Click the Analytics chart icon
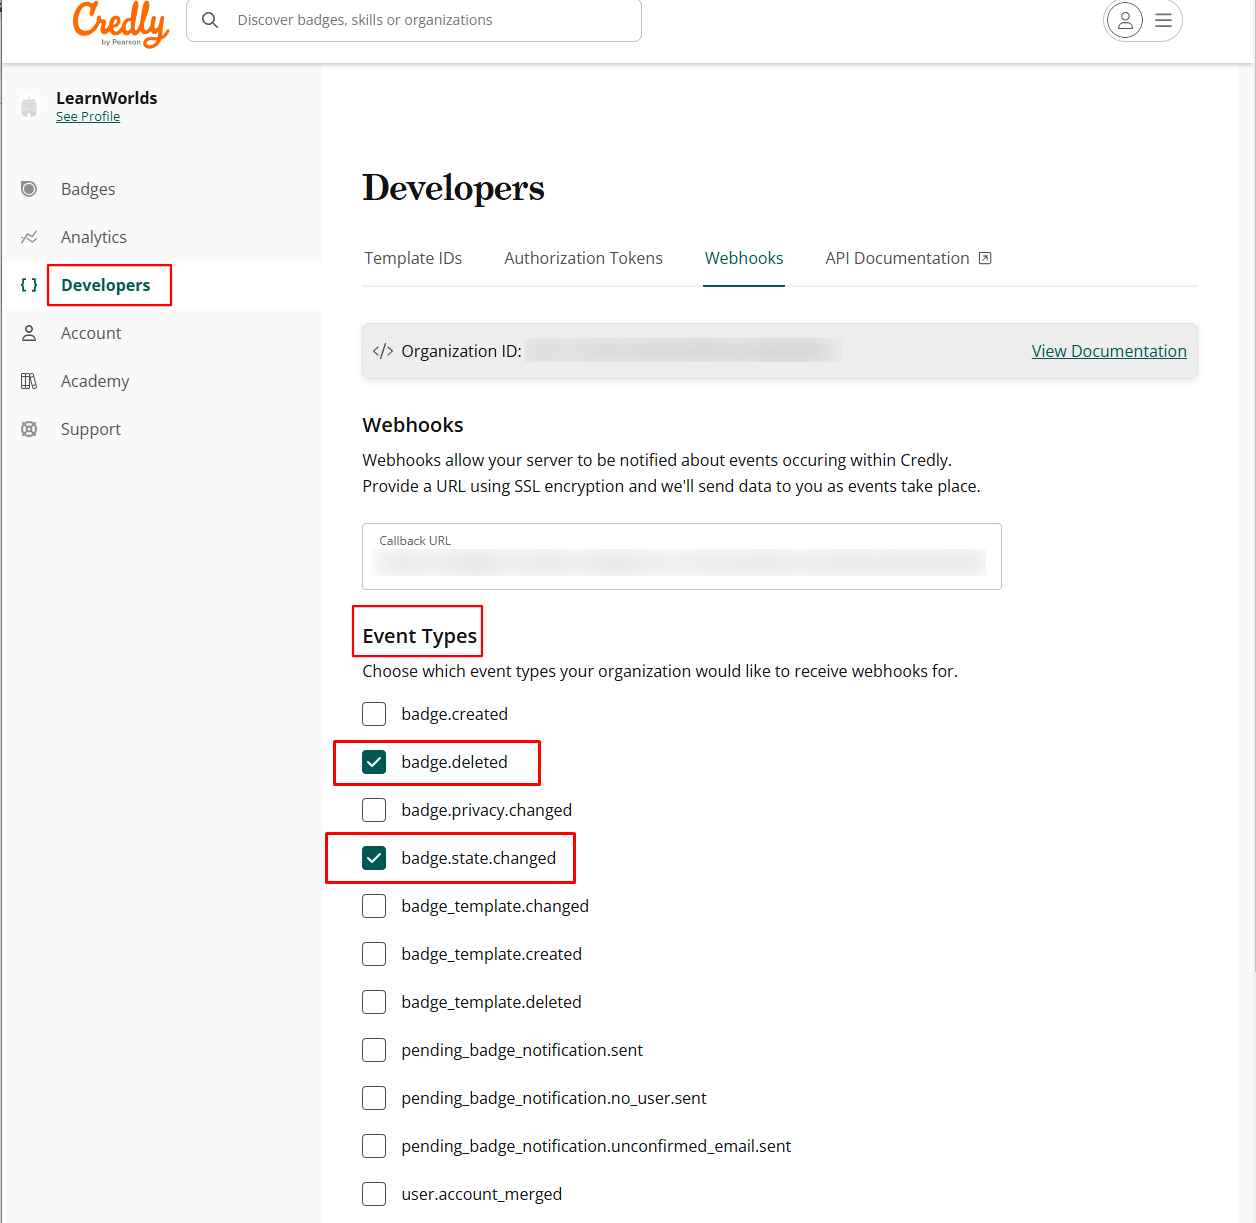Screen dimensions: 1256x1223 click(x=29, y=237)
